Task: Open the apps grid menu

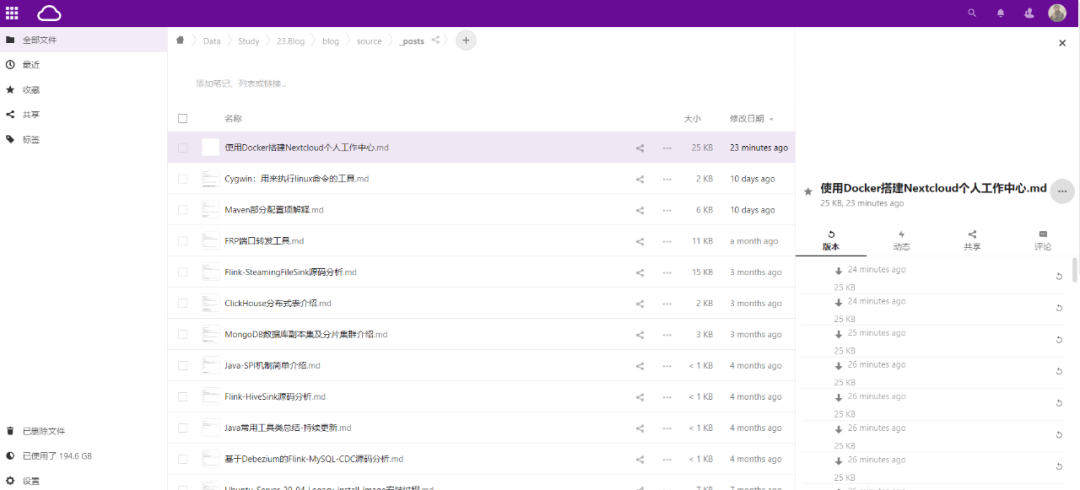Action: 12,13
